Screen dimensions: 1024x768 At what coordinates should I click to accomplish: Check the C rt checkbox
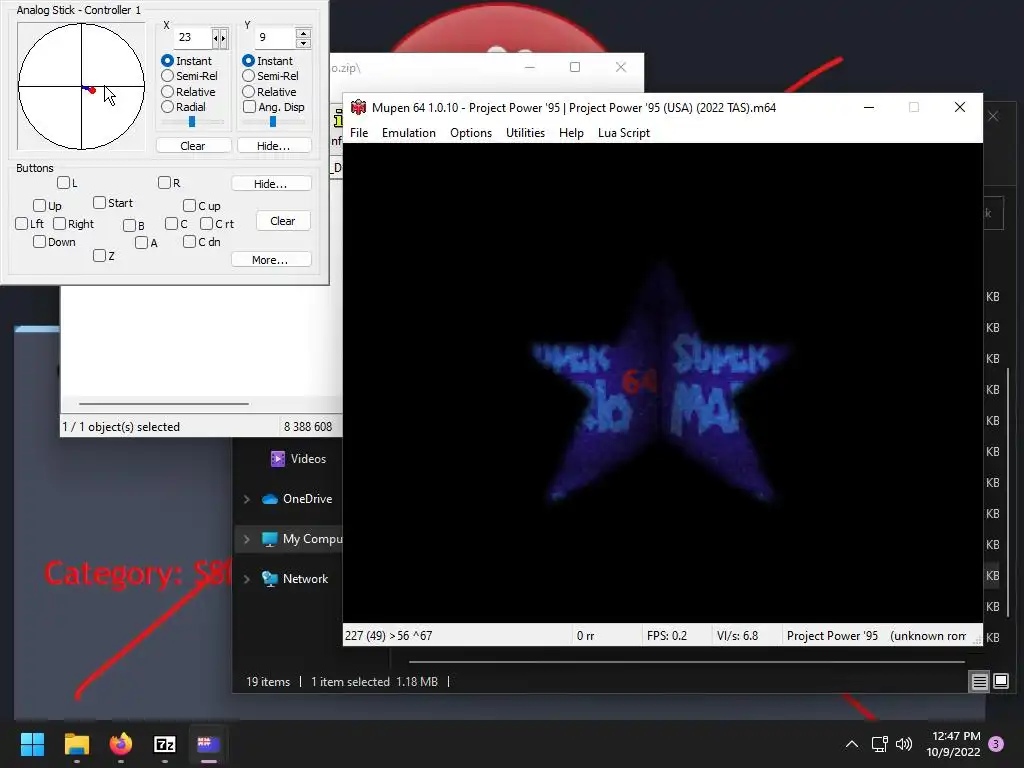[206, 223]
